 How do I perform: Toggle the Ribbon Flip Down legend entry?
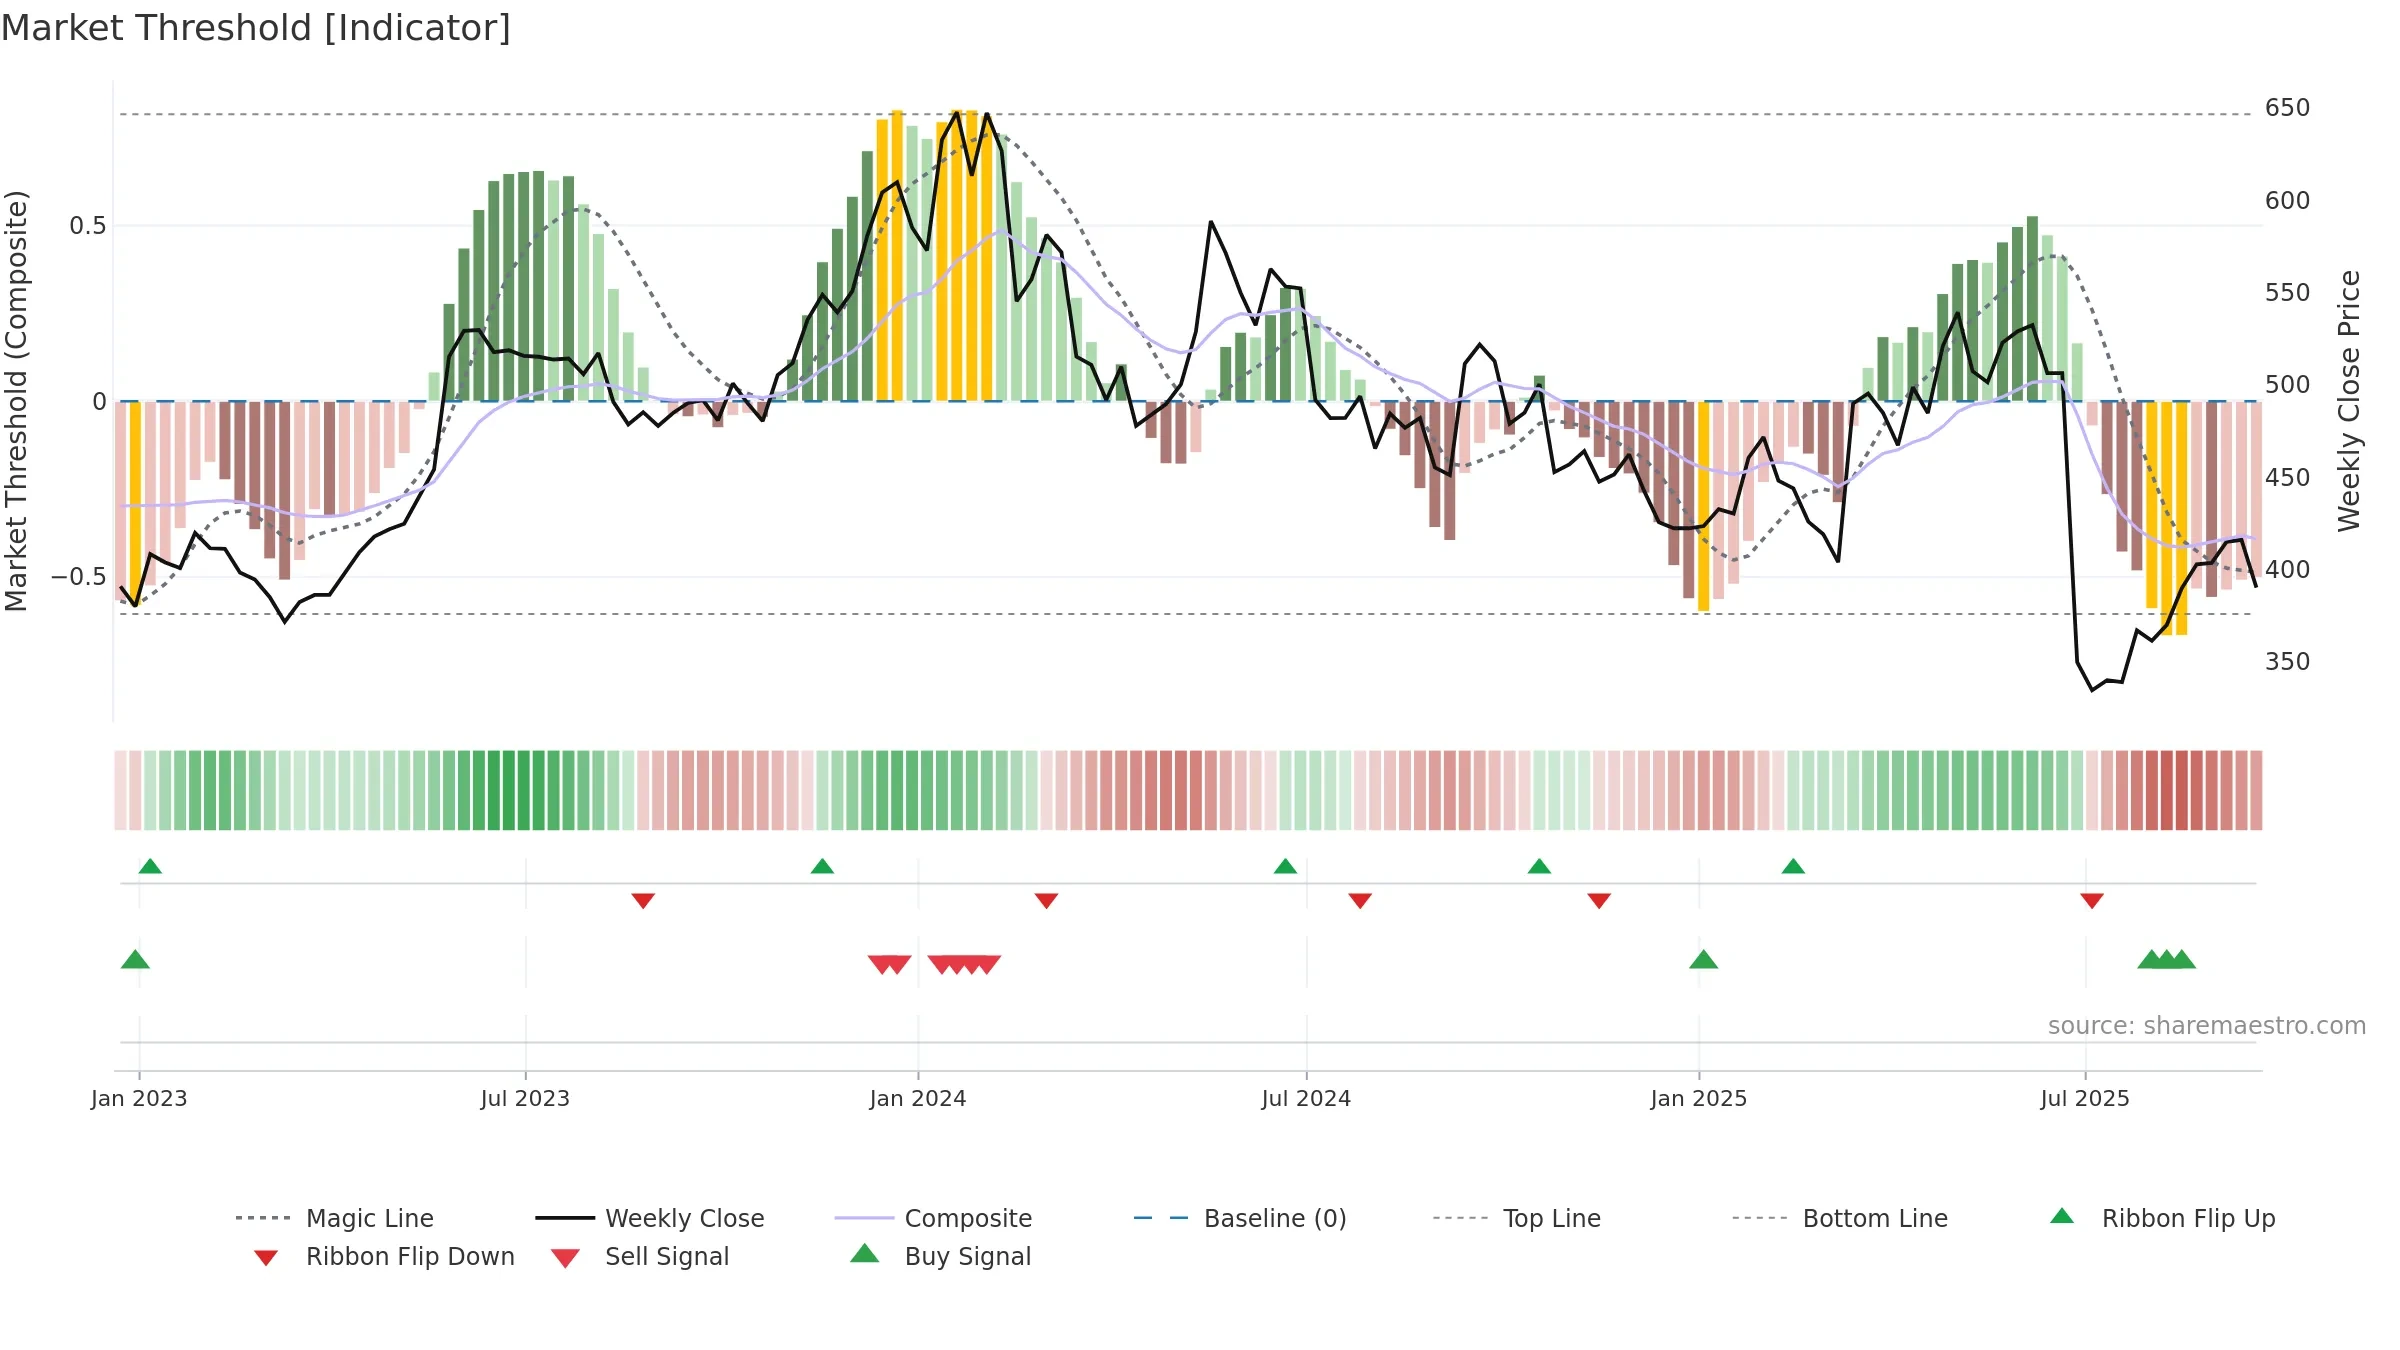click(383, 1256)
